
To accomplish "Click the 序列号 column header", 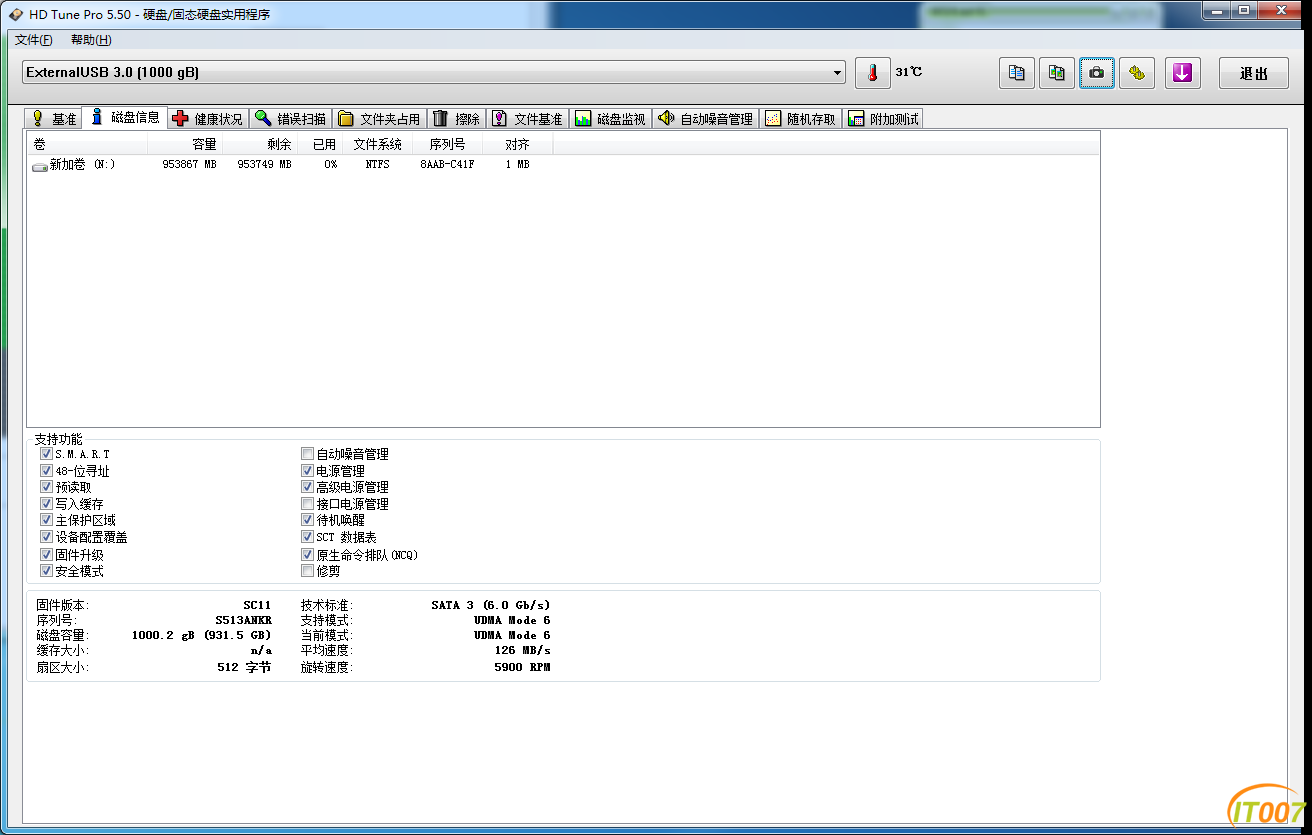I will (447, 144).
